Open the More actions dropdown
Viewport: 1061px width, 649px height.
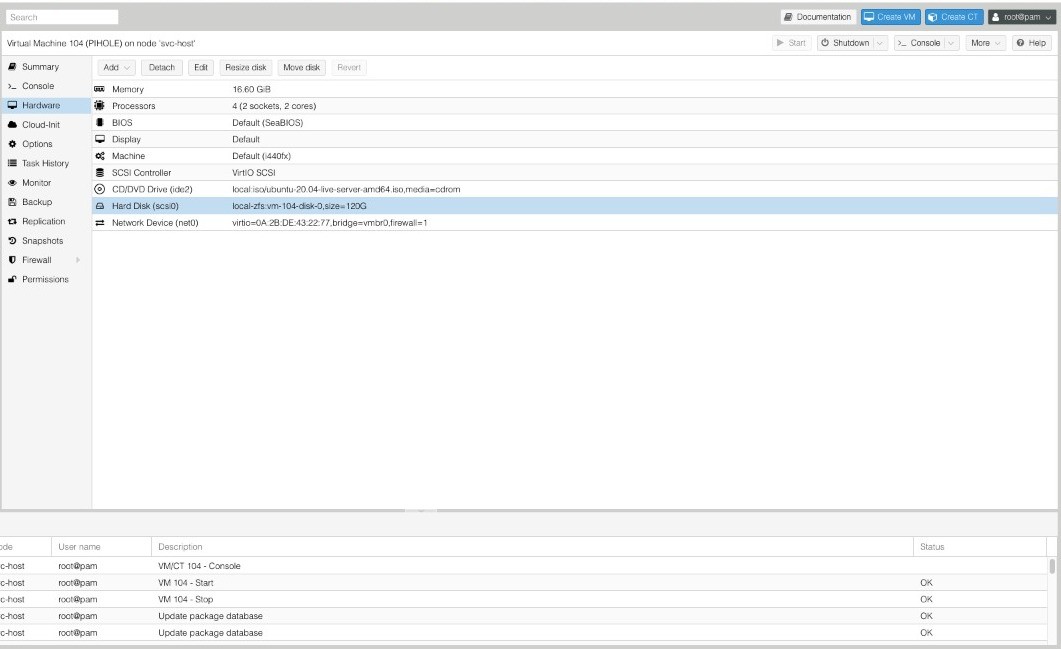[x=986, y=43]
